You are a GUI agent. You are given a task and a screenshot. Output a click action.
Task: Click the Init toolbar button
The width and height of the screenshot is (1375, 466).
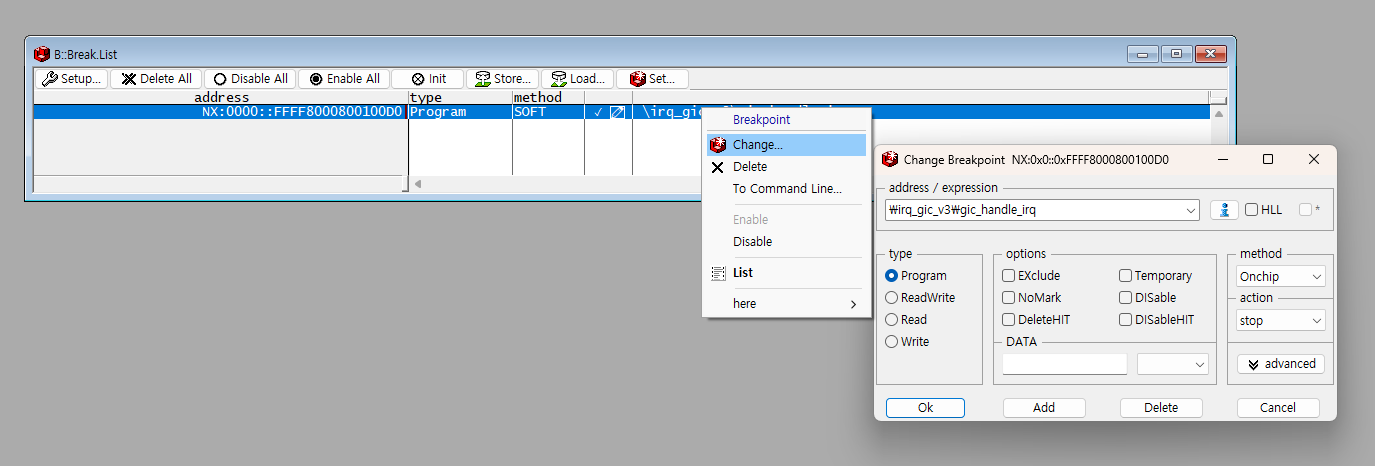click(428, 79)
